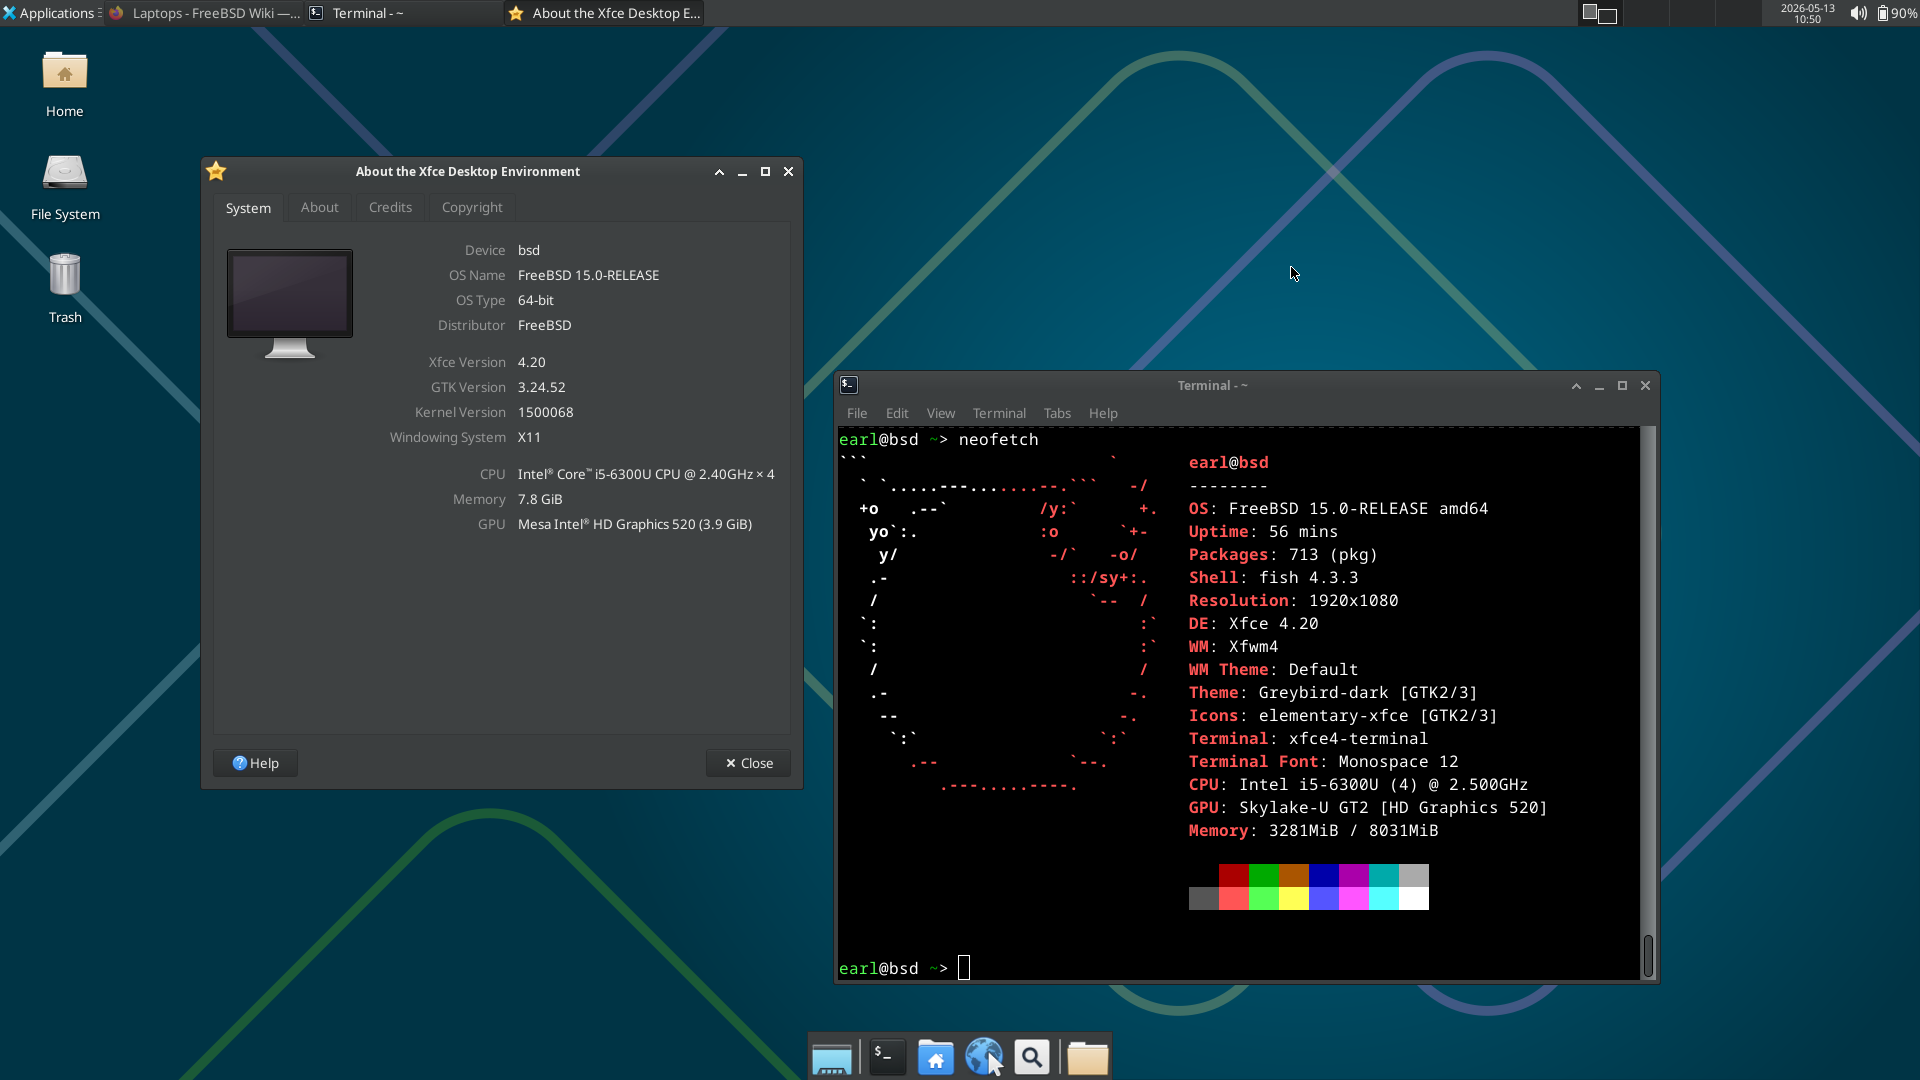Open the Copyright tab

(472, 207)
